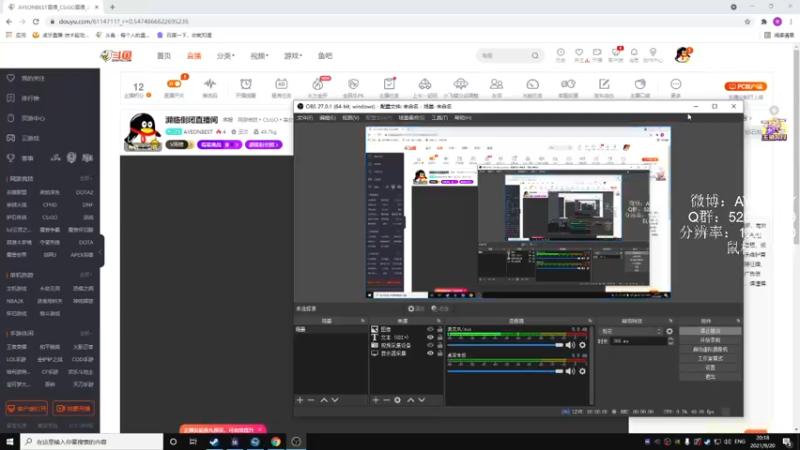800x450 pixels.
Task: Expand the 视频 dropdown in Douyu navigation
Action: coord(259,56)
